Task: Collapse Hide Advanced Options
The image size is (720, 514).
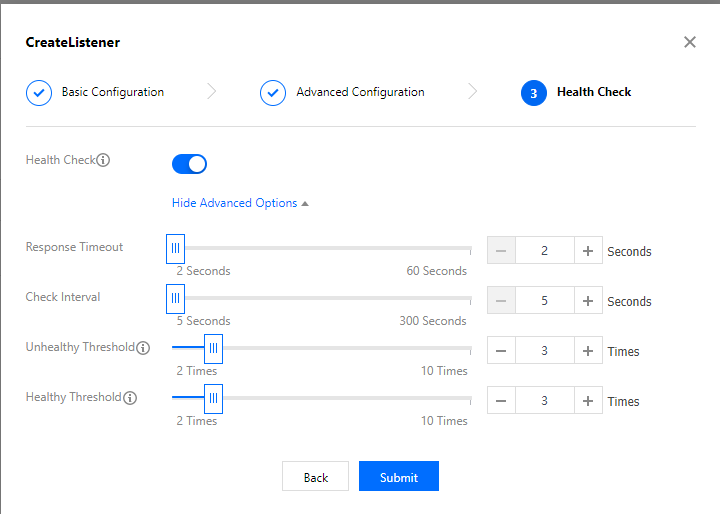Action: (240, 203)
